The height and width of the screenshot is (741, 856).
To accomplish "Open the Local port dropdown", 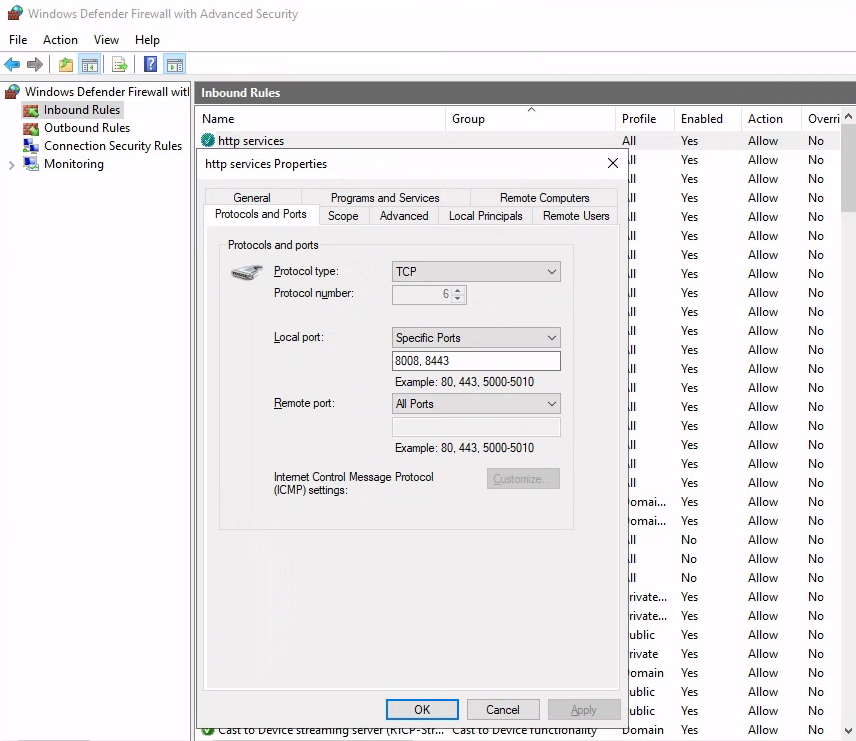I will pyautogui.click(x=476, y=337).
